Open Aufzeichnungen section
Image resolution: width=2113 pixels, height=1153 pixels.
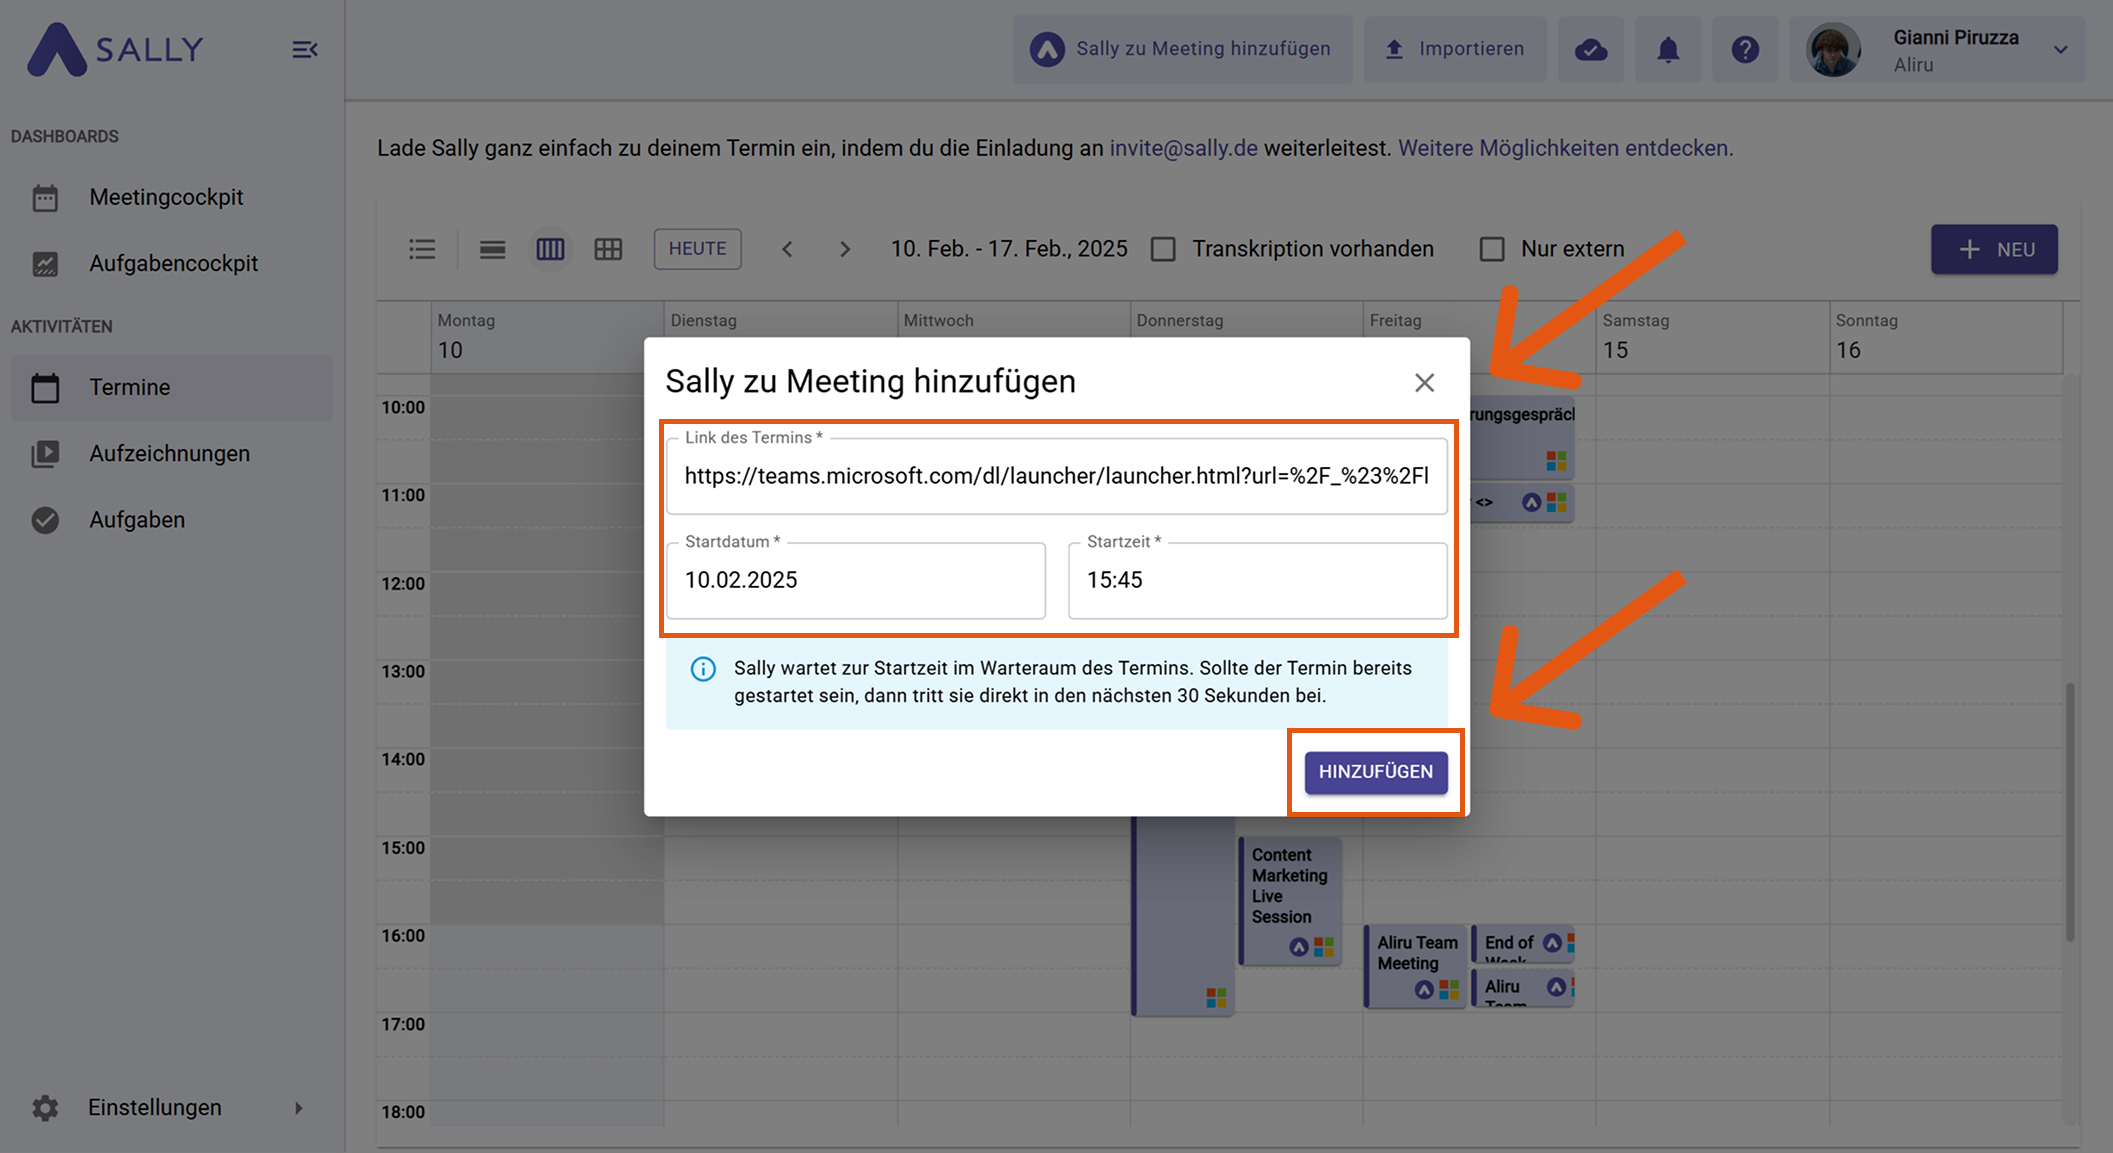[169, 453]
